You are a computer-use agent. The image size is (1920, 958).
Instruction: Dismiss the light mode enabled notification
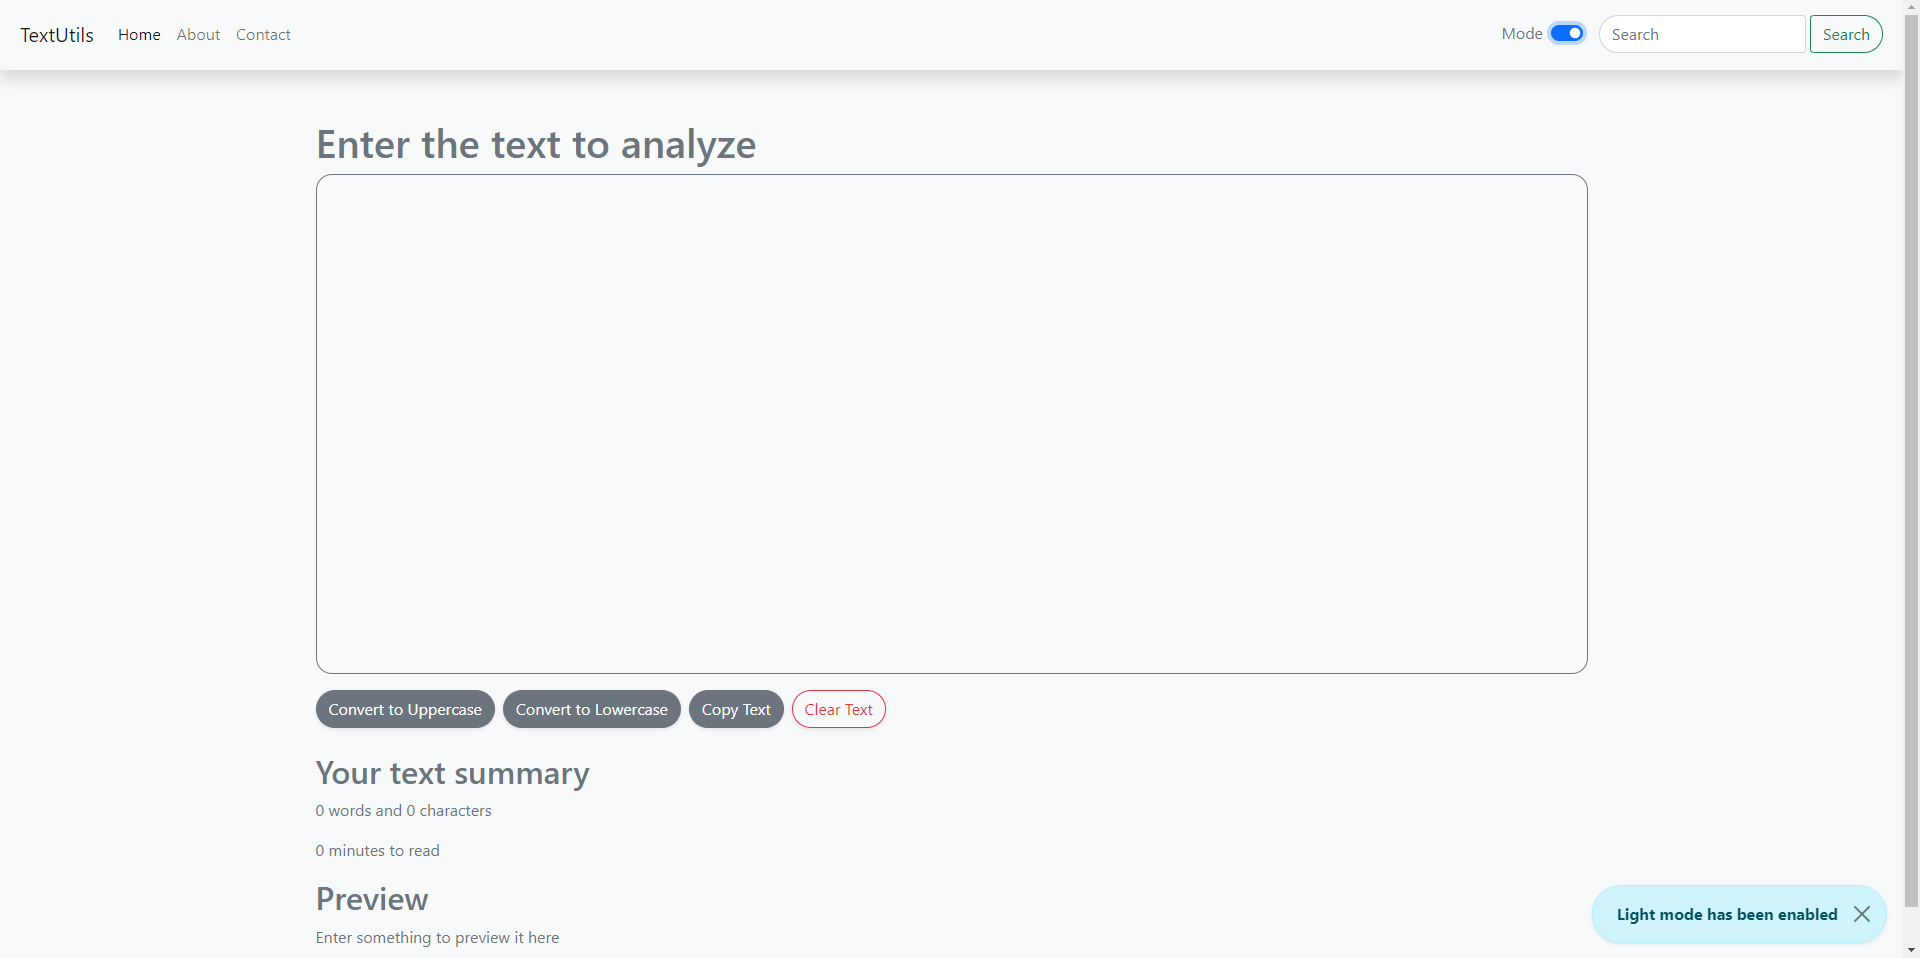(x=1862, y=914)
